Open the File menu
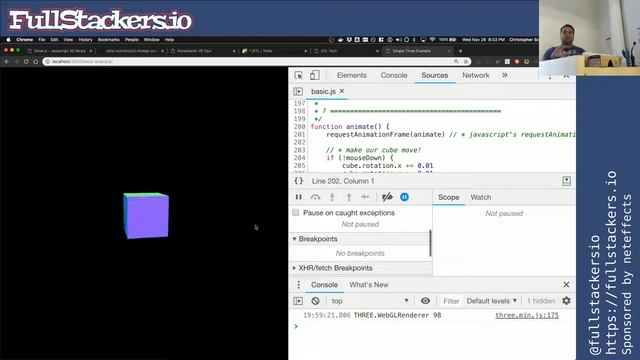The width and height of the screenshot is (640, 360). 42,40
